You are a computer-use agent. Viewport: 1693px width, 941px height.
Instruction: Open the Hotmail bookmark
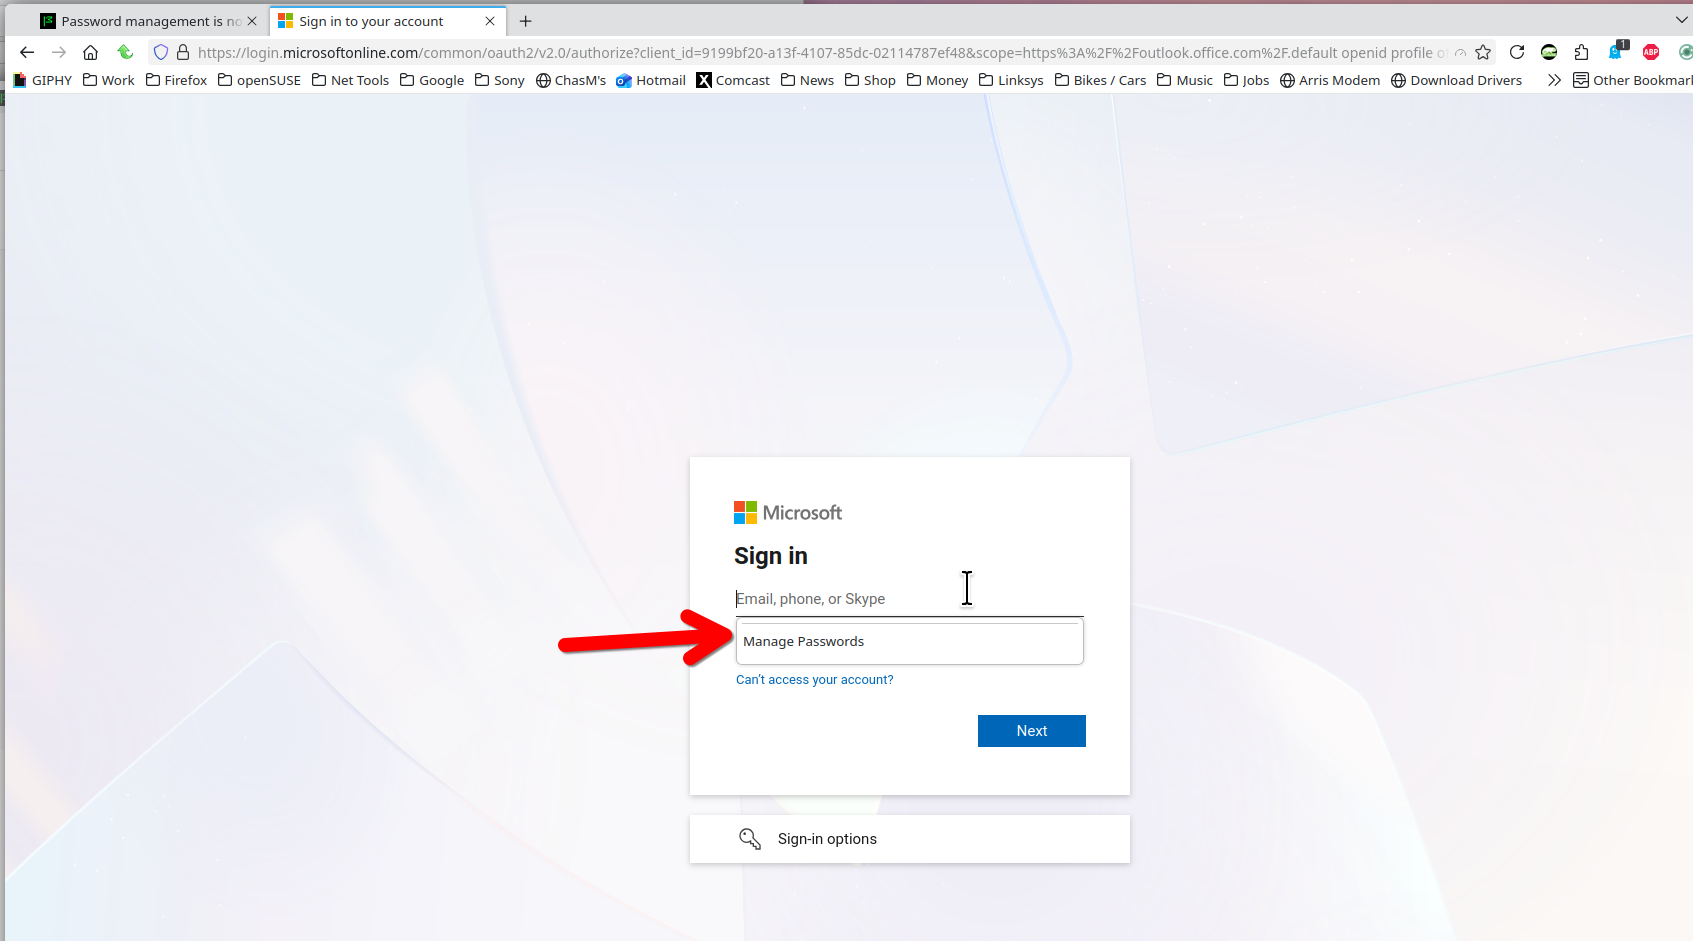coord(651,80)
